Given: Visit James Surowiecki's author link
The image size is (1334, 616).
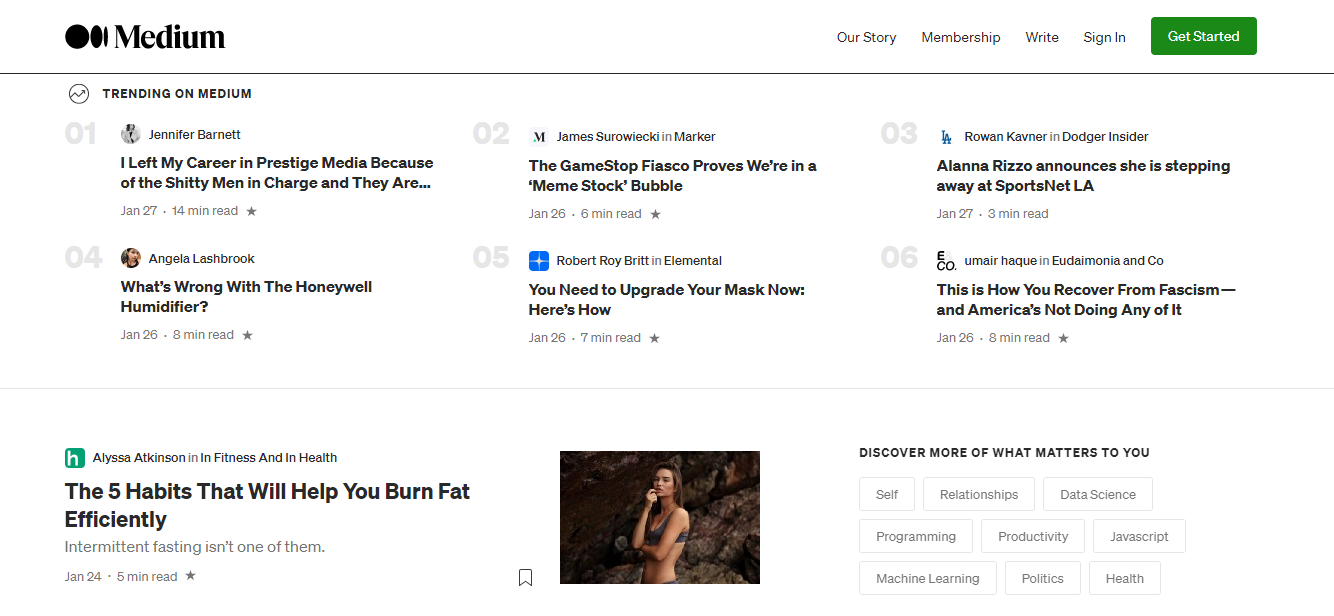Looking at the screenshot, I should click(608, 137).
